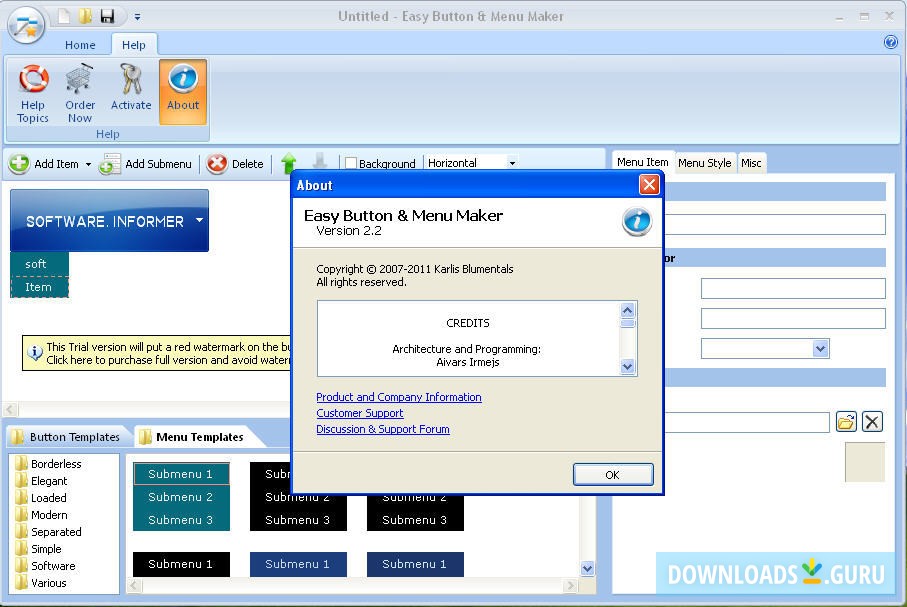Open Customer Support link

coord(360,413)
